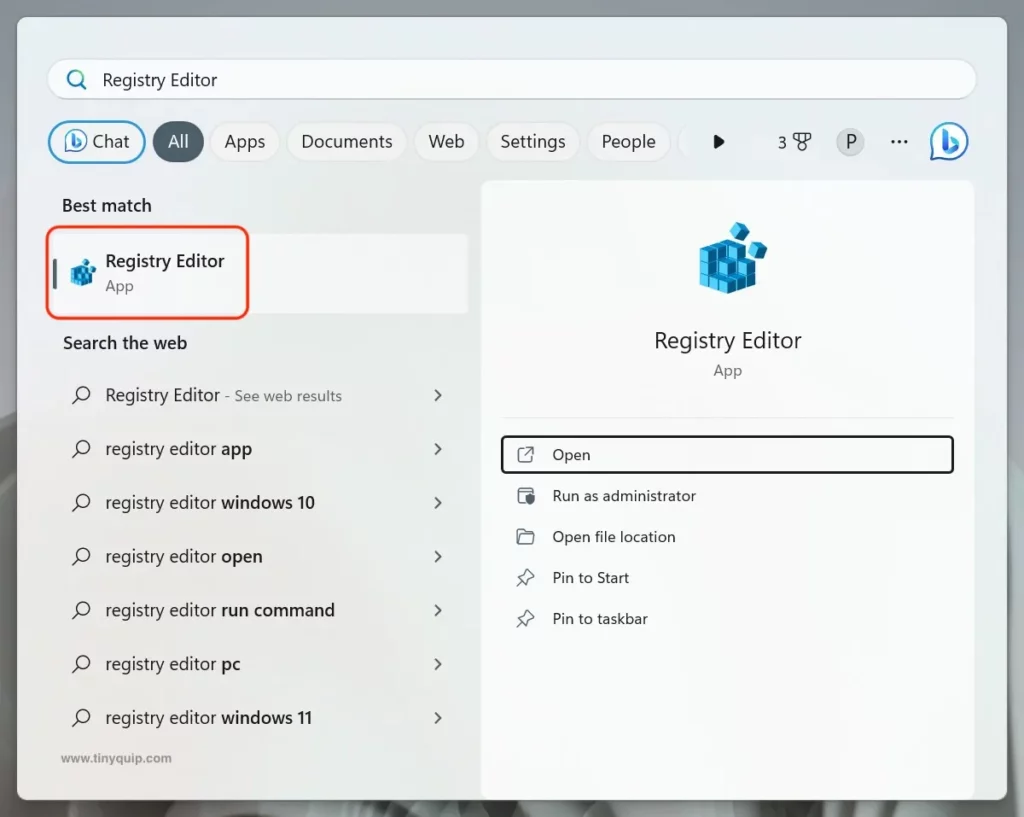The width and height of the screenshot is (1024, 817).
Task: Open the three-dots more options menu
Action: tap(899, 142)
